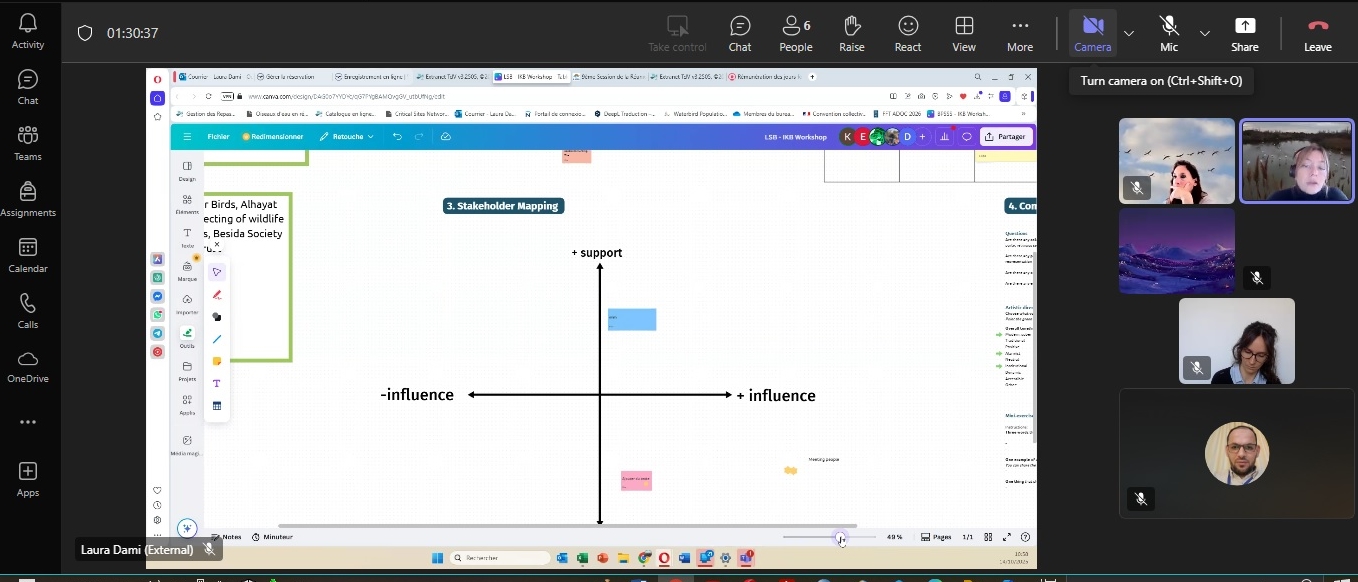Raise your hand in the meeting
This screenshot has height=582, width=1358.
click(852, 33)
